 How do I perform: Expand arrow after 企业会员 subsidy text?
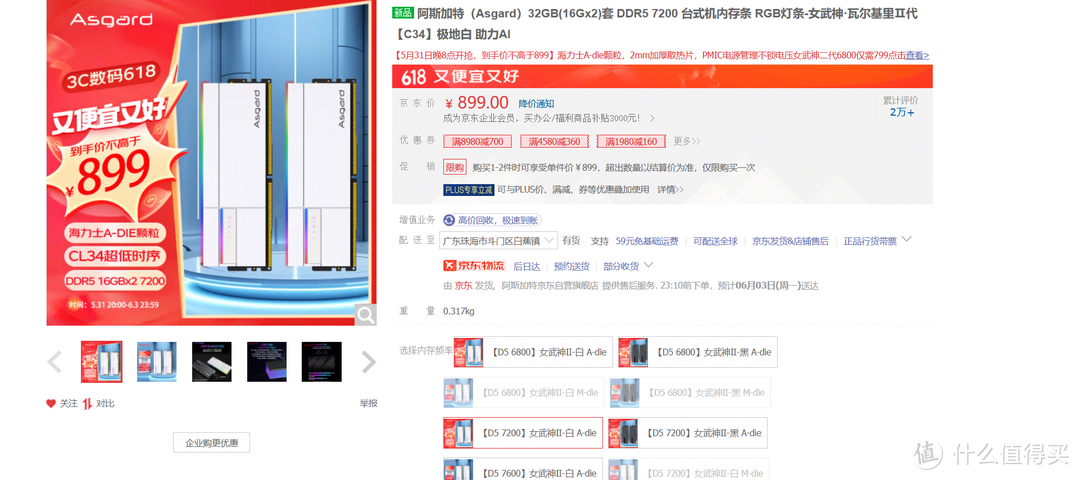pos(652,118)
